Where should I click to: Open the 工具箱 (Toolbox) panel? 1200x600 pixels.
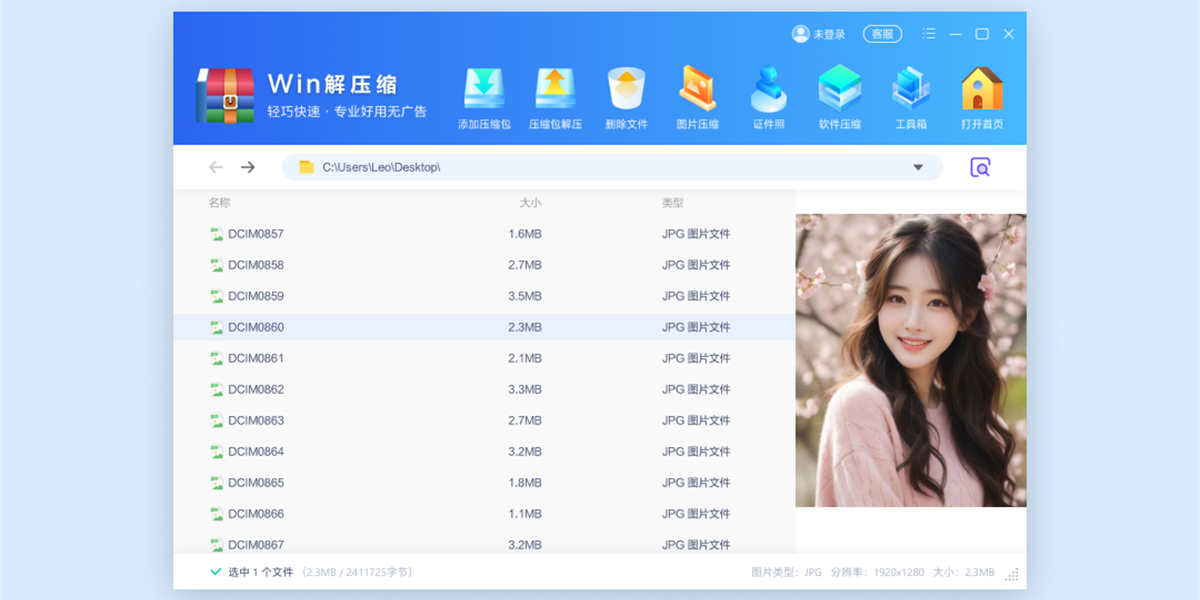[x=911, y=95]
